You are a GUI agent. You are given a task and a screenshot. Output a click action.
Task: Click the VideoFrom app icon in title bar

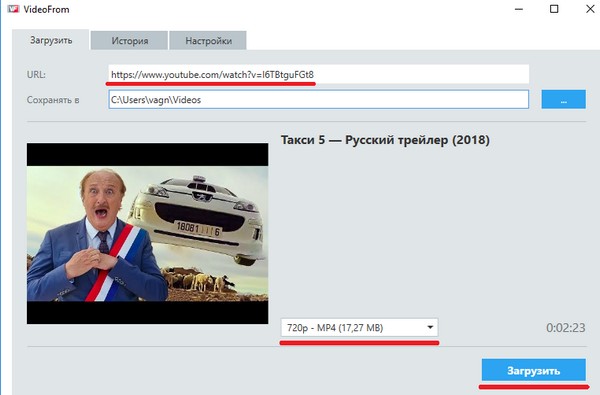(13, 8)
